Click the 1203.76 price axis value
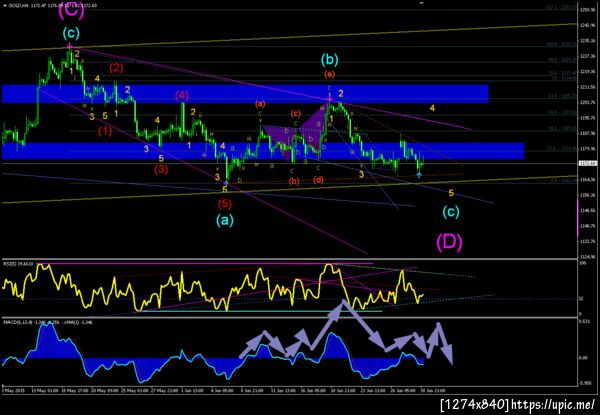The image size is (600, 415). pyautogui.click(x=586, y=103)
